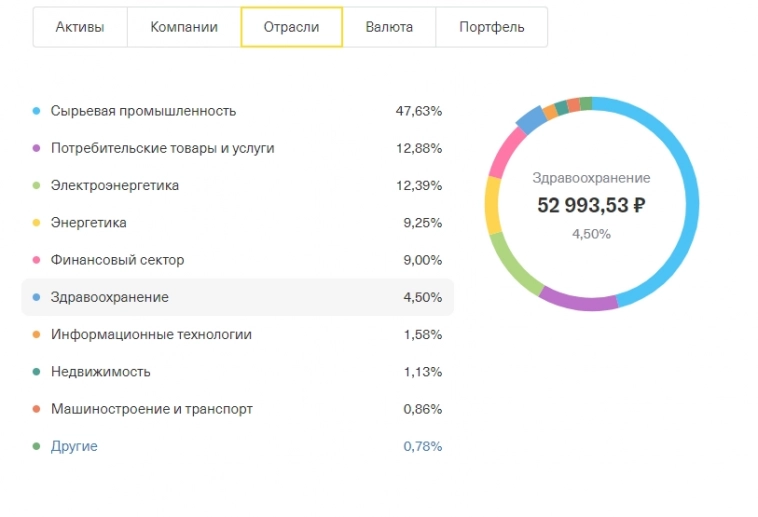Click the 47,63% value
The width and height of the screenshot is (758, 517).
coord(419,111)
